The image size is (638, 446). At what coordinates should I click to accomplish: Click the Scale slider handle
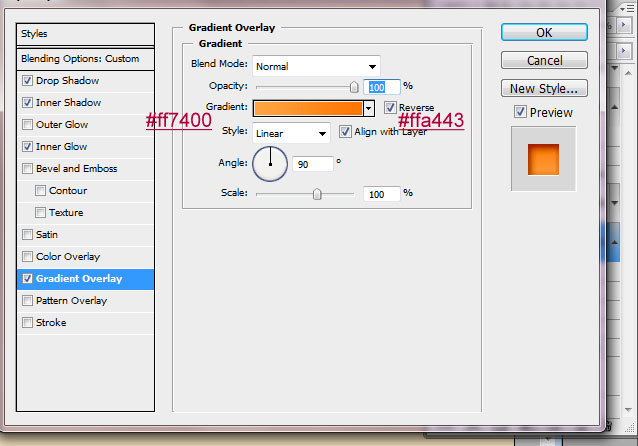(317, 194)
